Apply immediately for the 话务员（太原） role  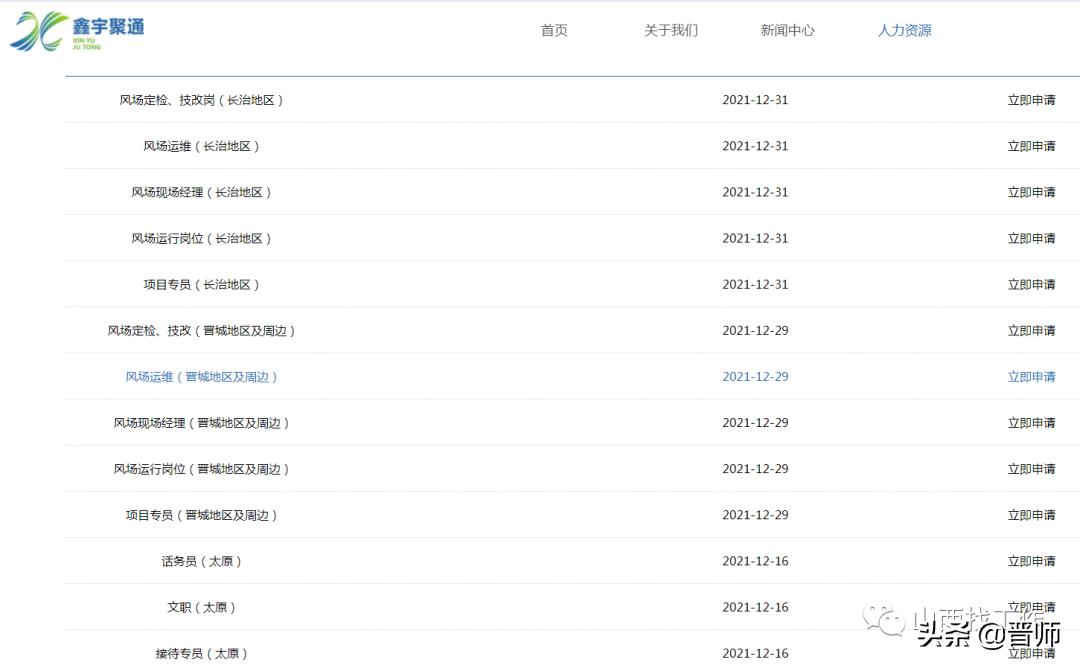(x=1031, y=561)
